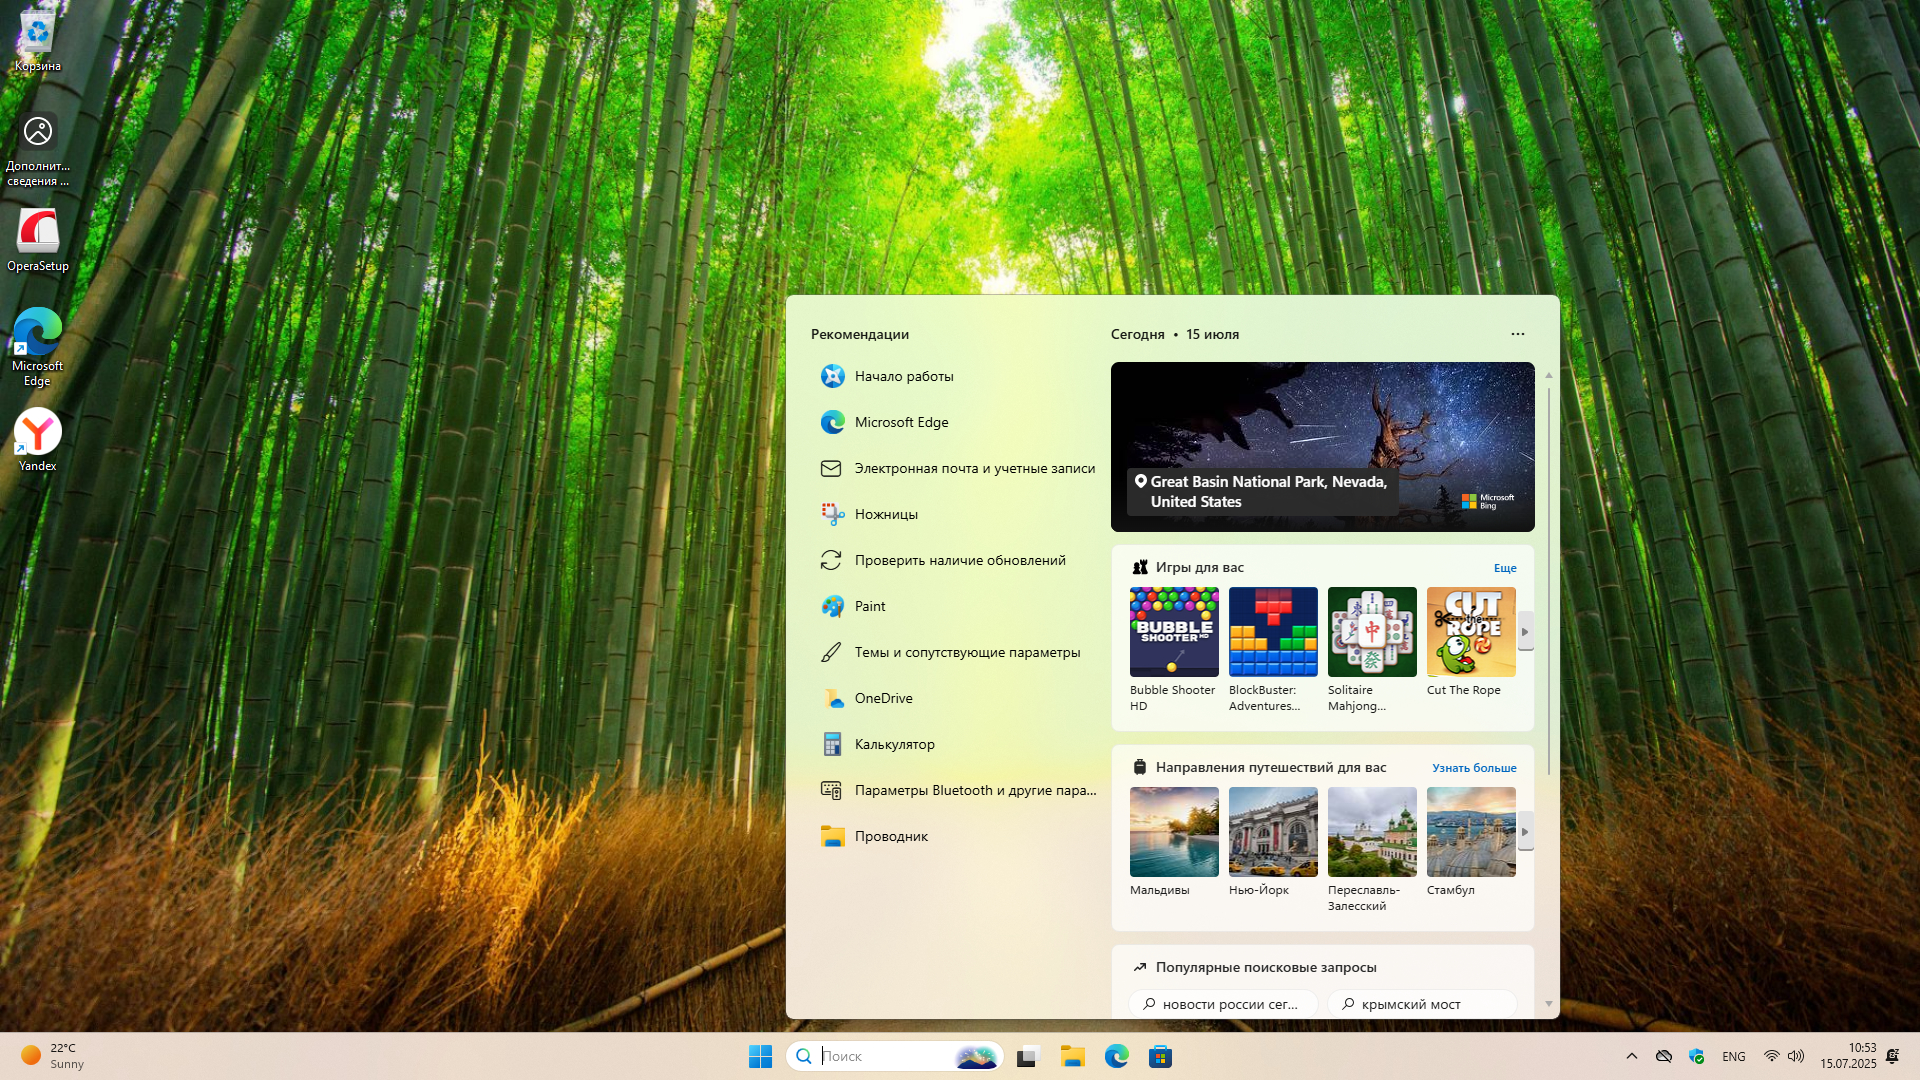Open Microsoft Store from the taskbar
This screenshot has height=1080, width=1920.
pos(1160,1057)
